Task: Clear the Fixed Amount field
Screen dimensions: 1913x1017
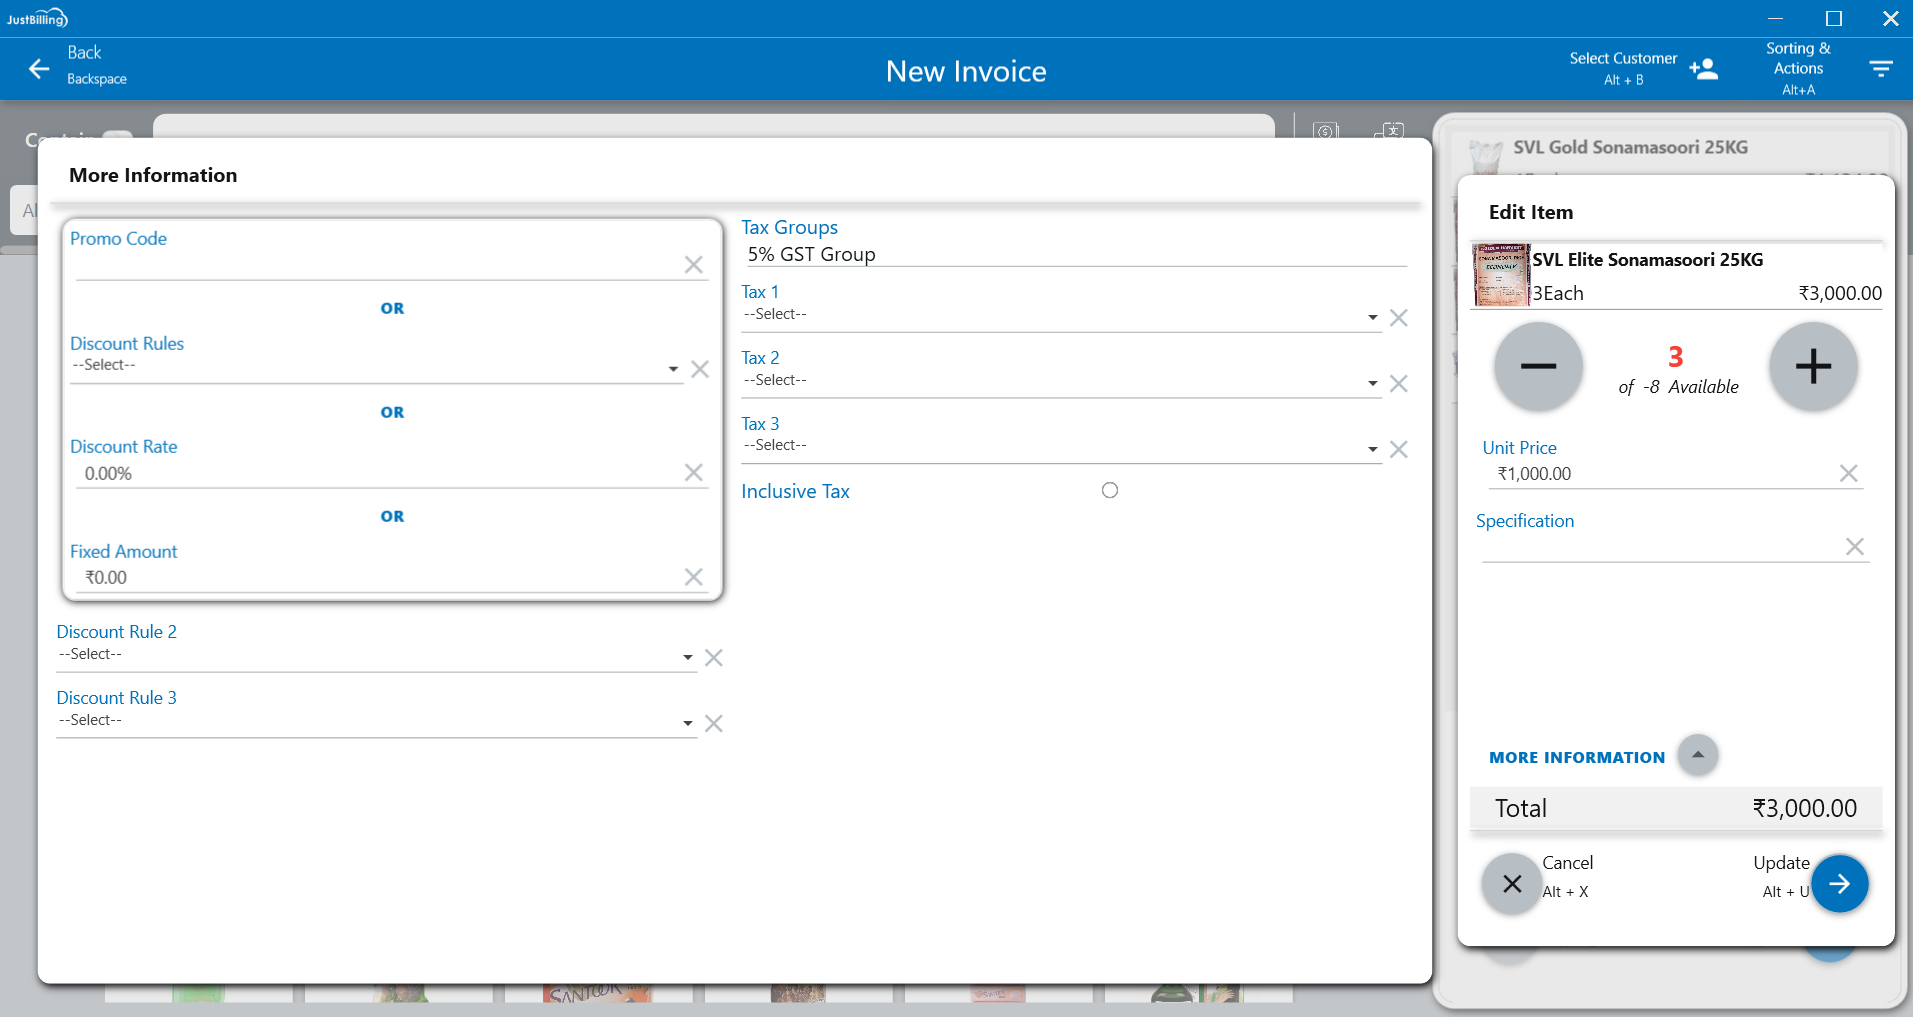Action: pos(693,577)
